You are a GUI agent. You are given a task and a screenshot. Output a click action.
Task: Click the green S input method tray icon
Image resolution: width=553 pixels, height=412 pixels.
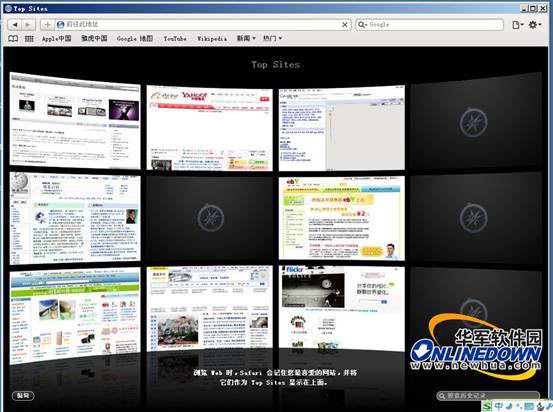[x=487, y=406]
